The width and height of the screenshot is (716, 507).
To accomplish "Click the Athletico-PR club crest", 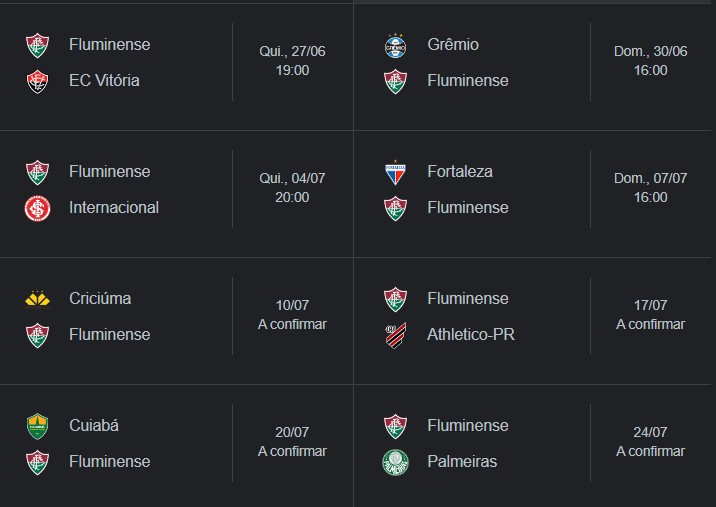I will click(395, 336).
